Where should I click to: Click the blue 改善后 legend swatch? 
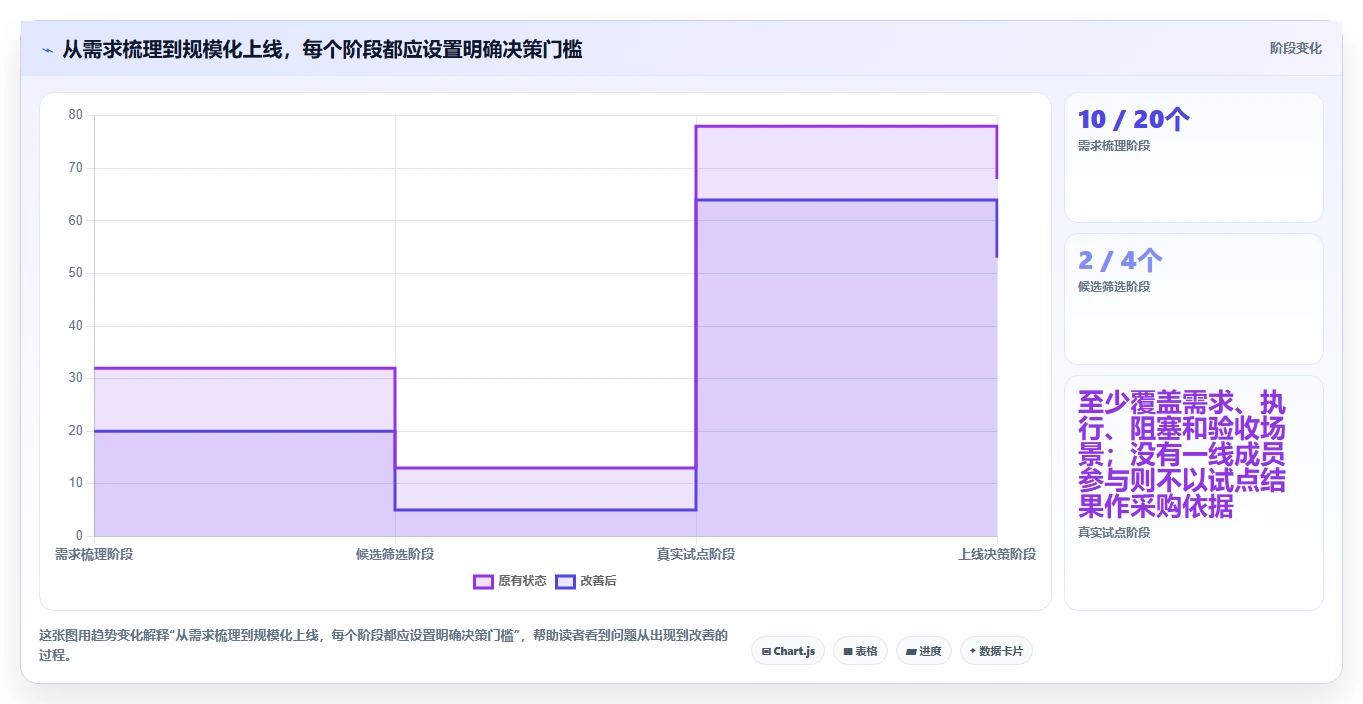tap(565, 581)
